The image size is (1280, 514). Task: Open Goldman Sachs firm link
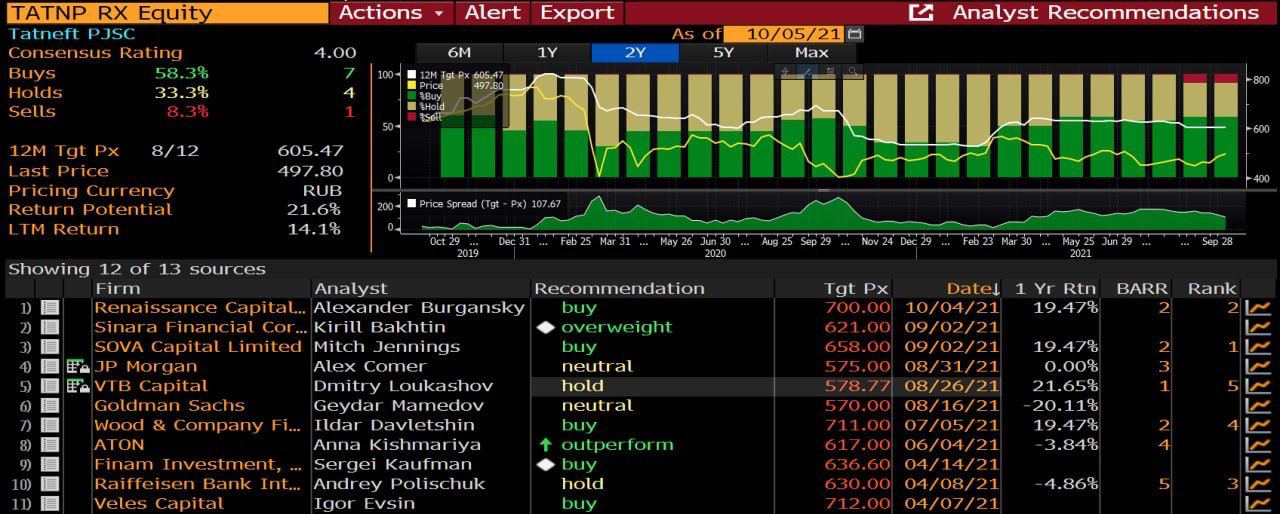pos(169,406)
